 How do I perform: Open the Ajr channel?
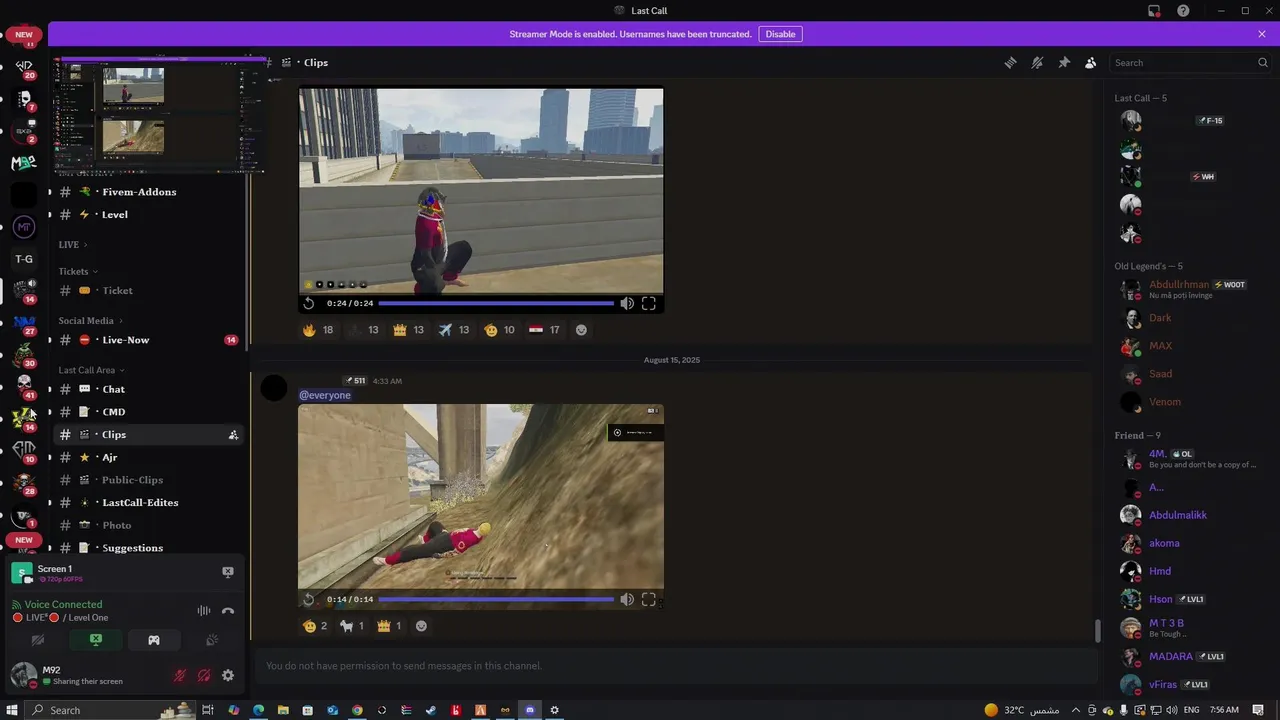pos(147,457)
